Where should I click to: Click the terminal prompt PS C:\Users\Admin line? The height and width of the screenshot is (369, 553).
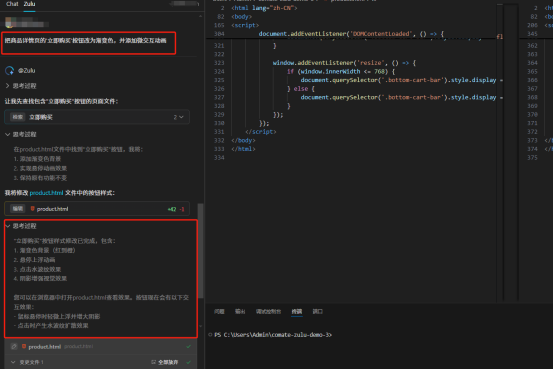[x=273, y=335]
